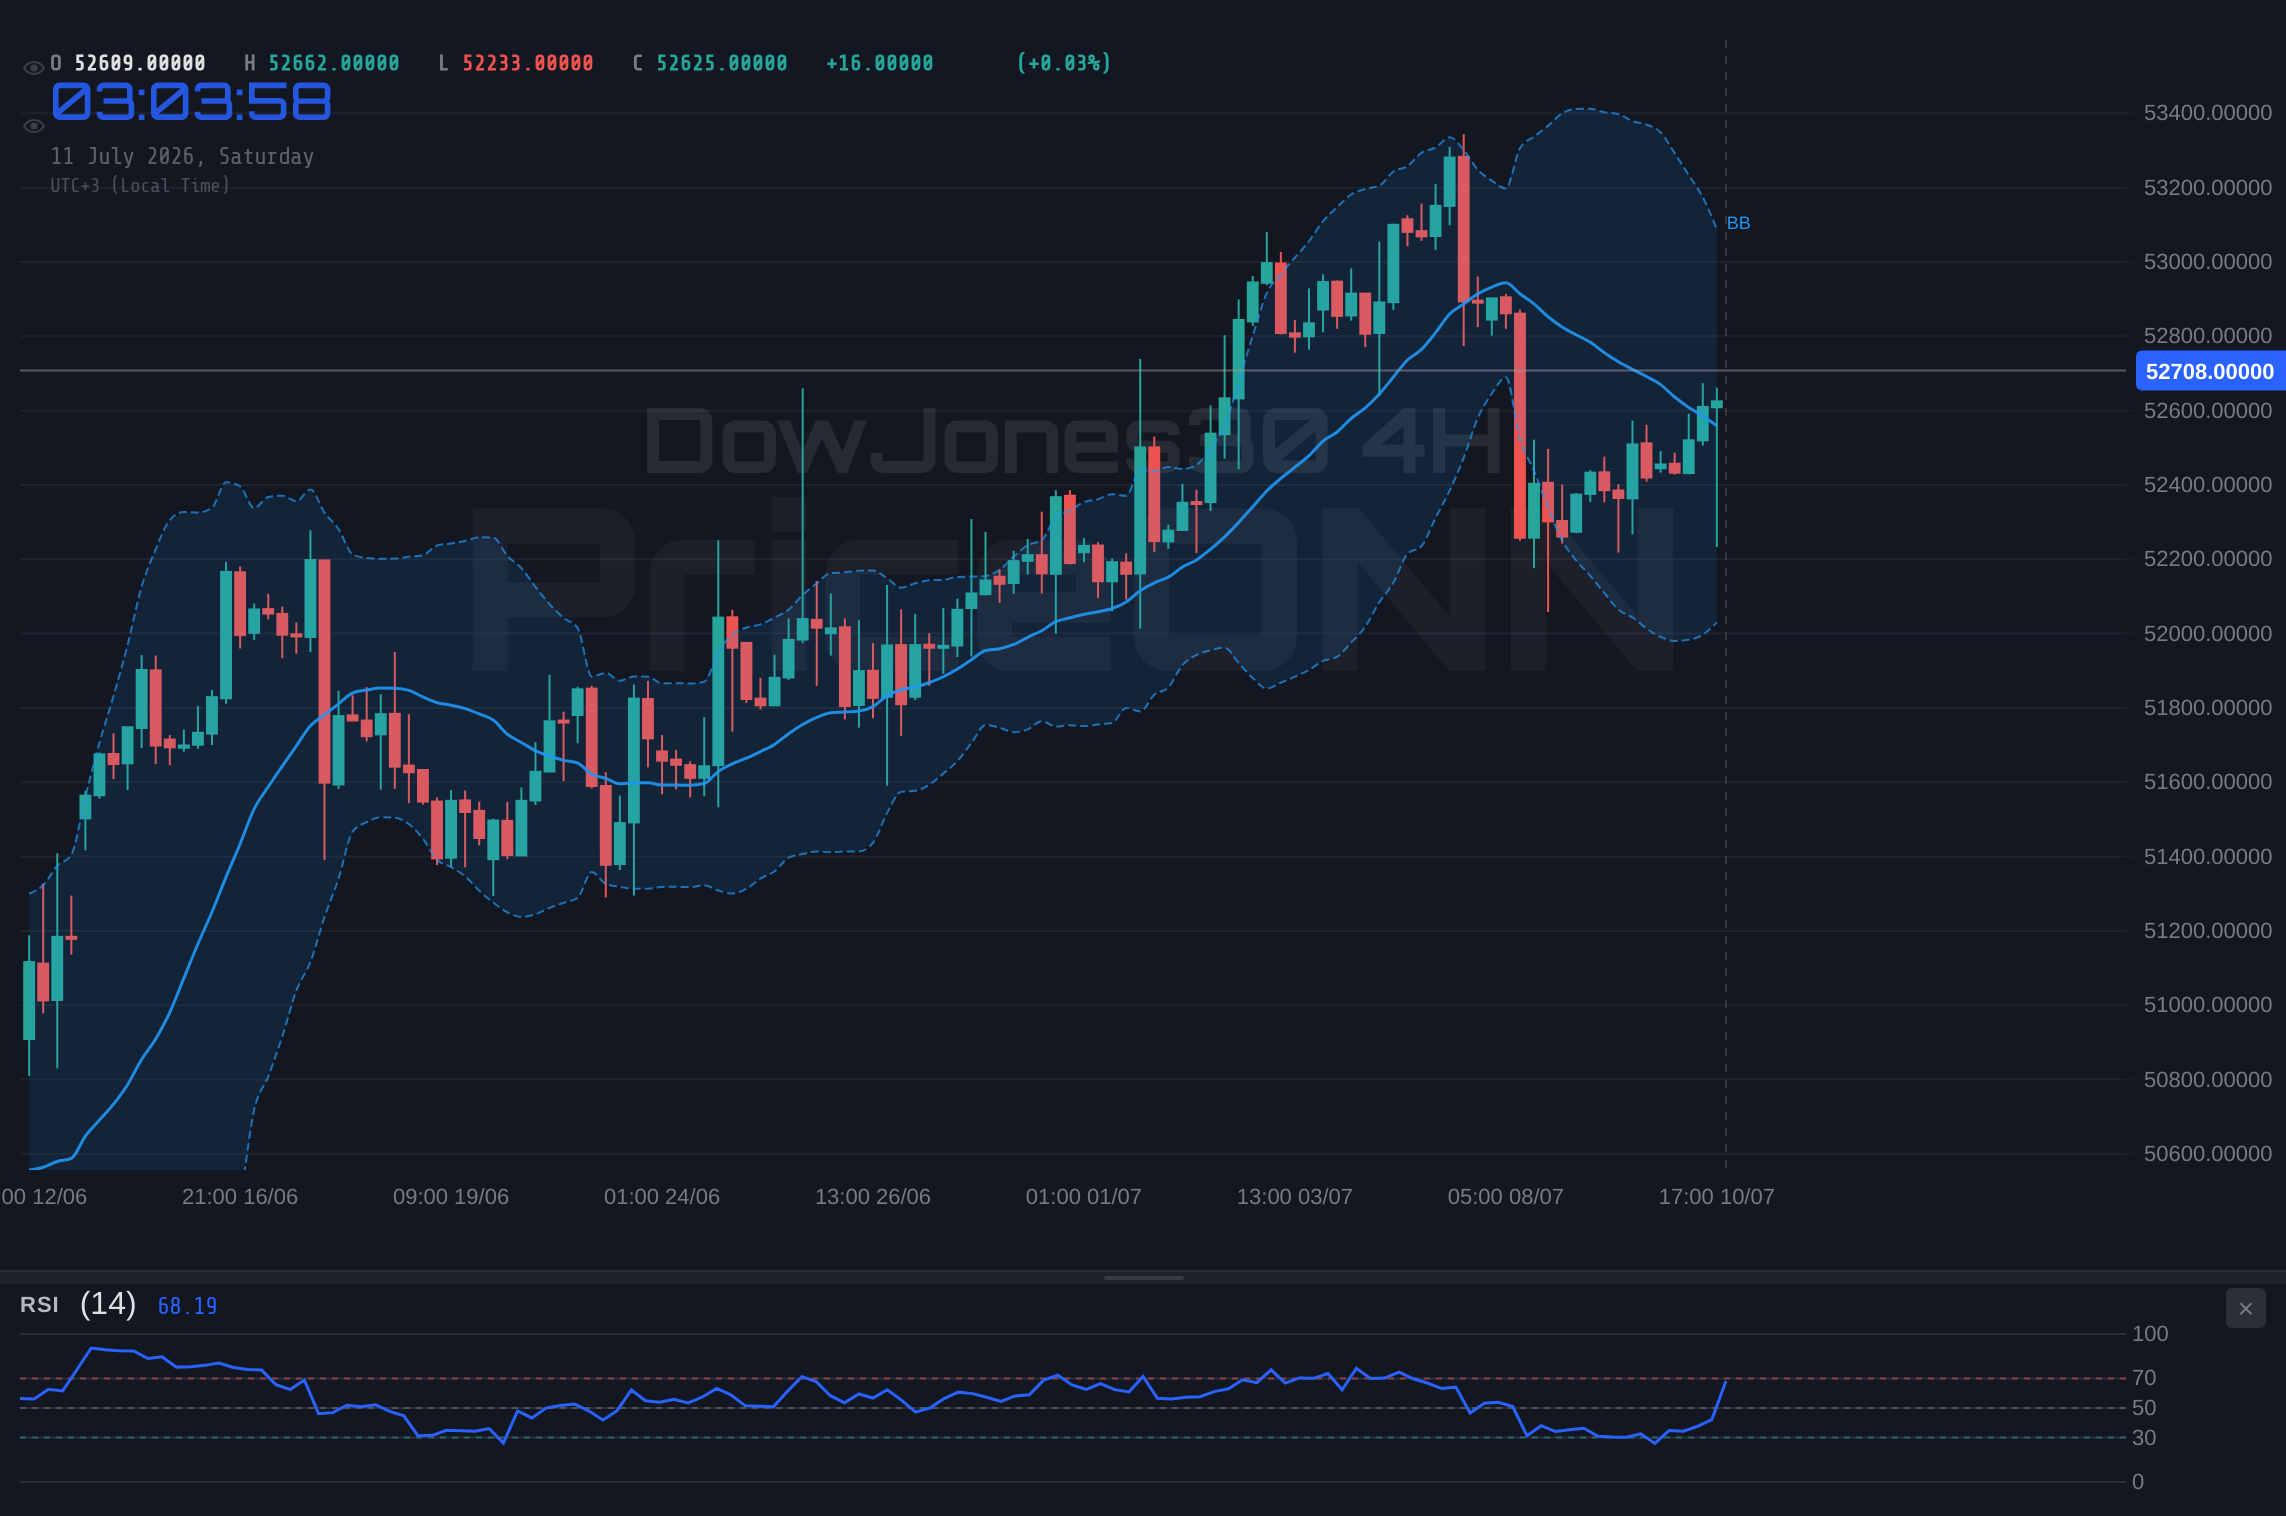The width and height of the screenshot is (2286, 1516).
Task: Click the 13:00 03/07 time axis label
Action: [1294, 1197]
